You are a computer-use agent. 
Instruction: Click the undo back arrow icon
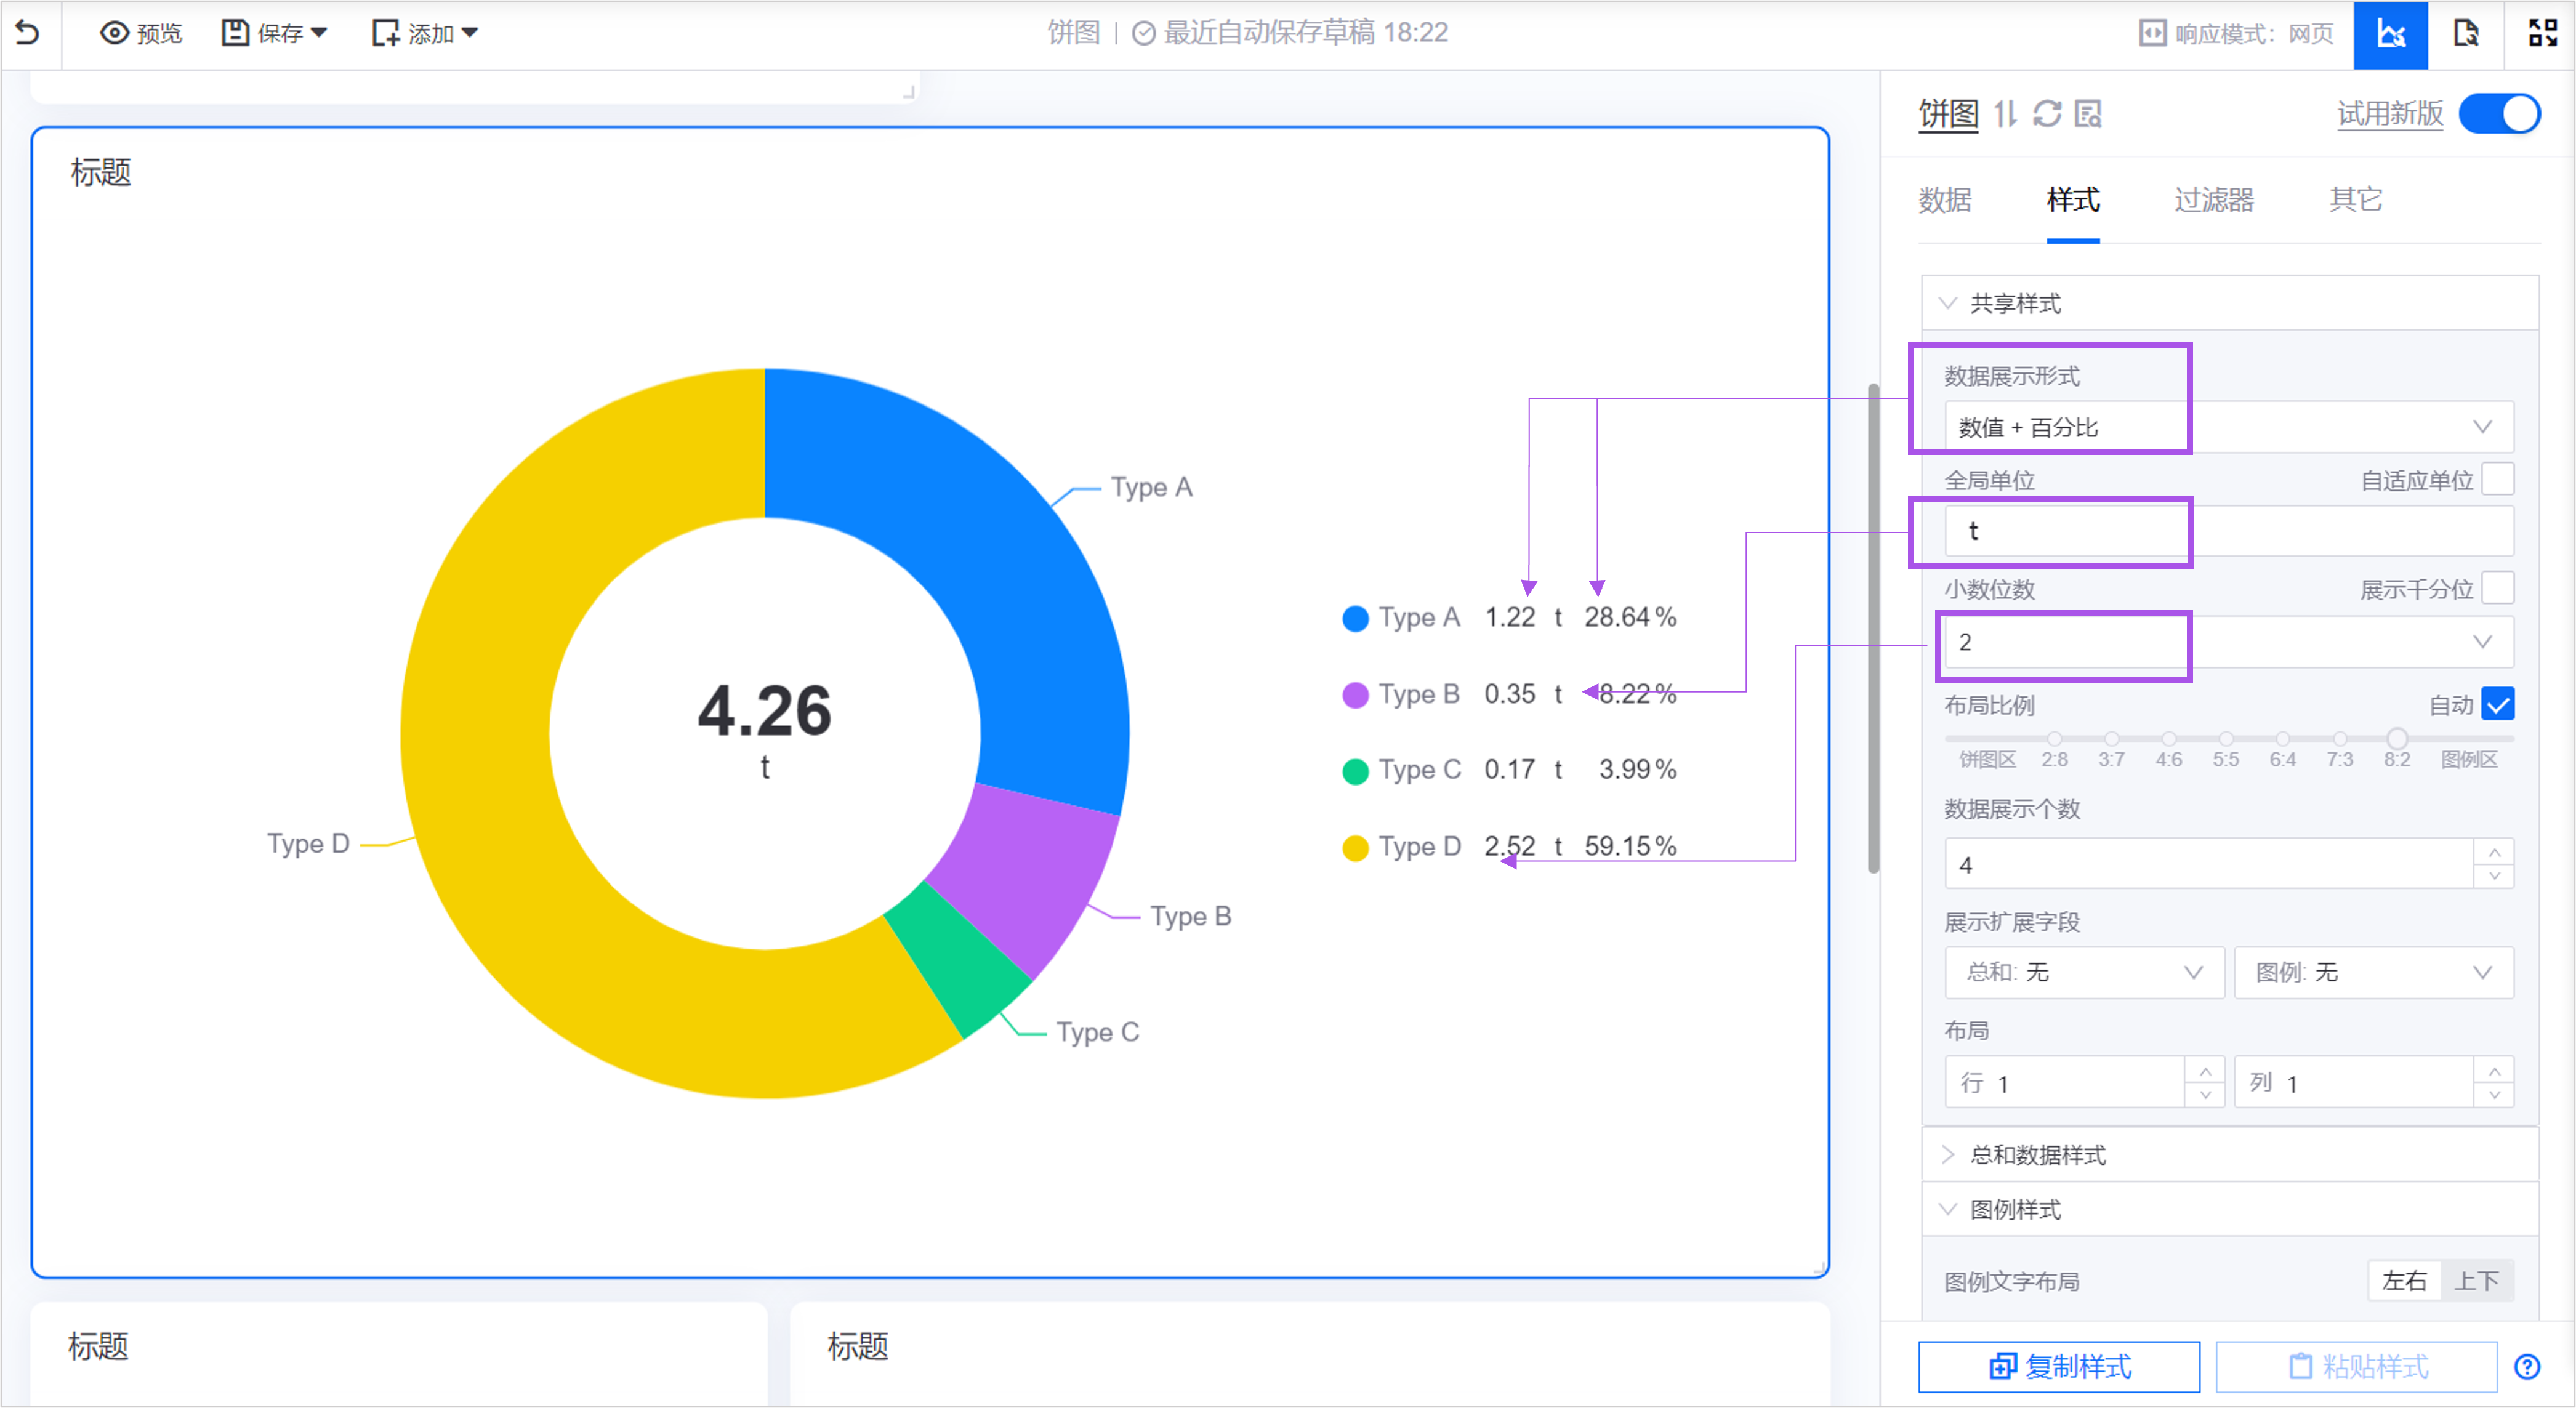point(28,33)
